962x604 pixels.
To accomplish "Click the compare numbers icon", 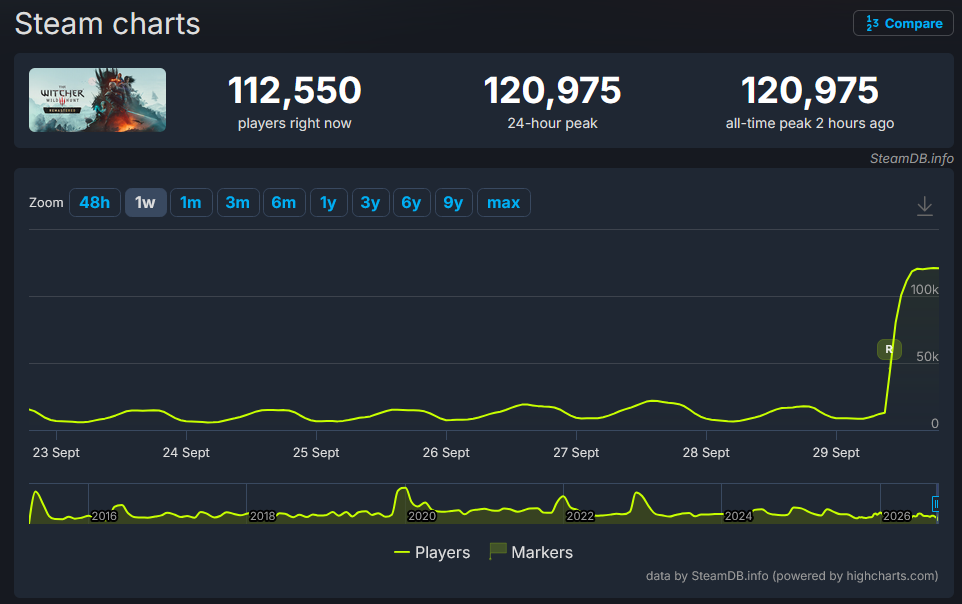I will click(872, 23).
